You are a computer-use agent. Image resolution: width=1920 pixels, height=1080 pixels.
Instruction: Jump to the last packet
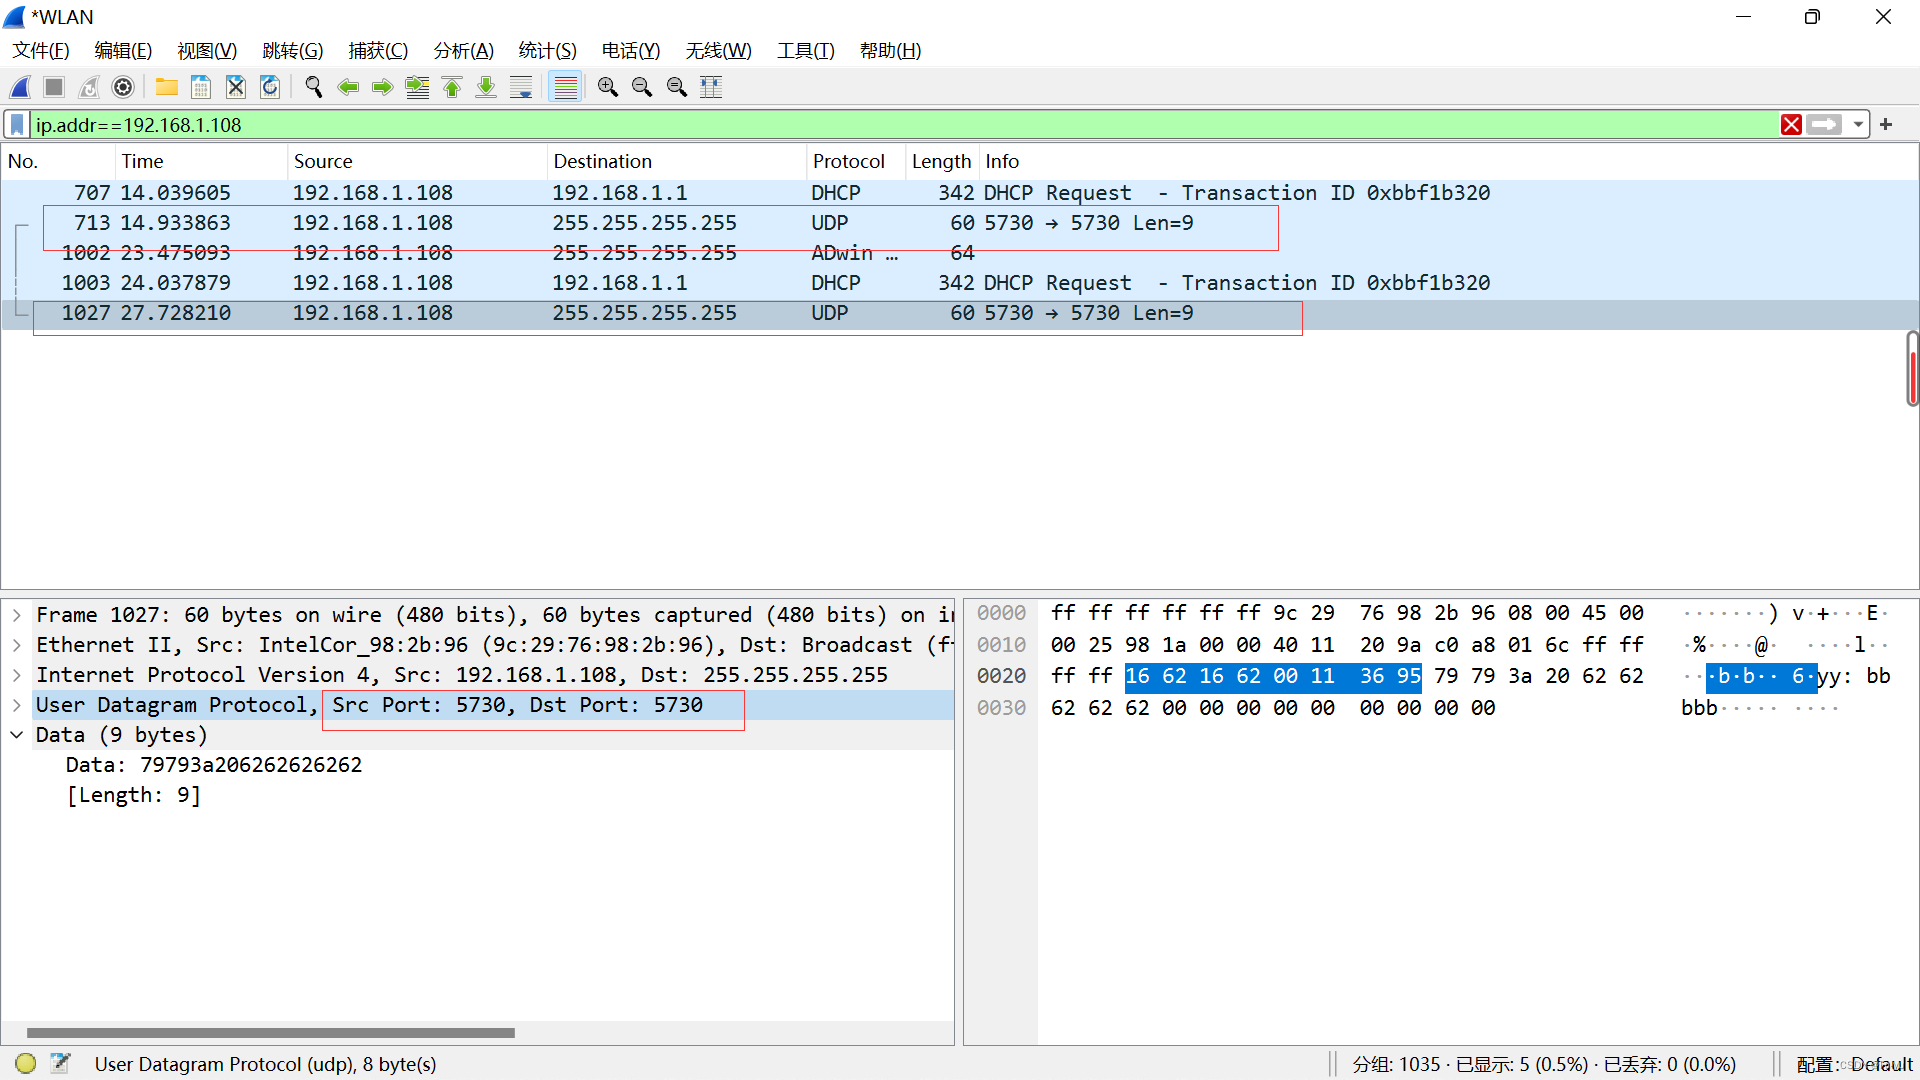(486, 87)
